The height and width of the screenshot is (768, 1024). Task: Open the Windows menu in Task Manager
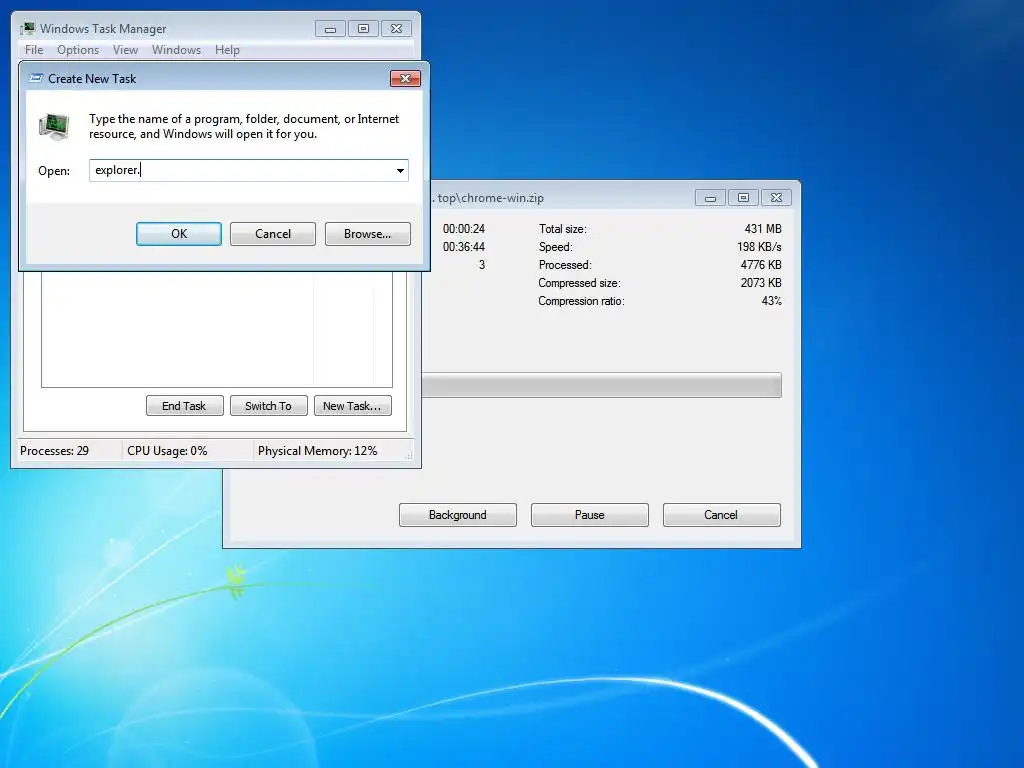tap(176, 50)
